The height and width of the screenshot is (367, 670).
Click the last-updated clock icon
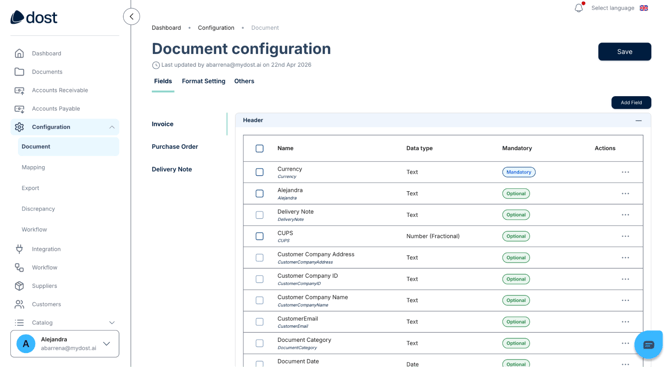156,65
